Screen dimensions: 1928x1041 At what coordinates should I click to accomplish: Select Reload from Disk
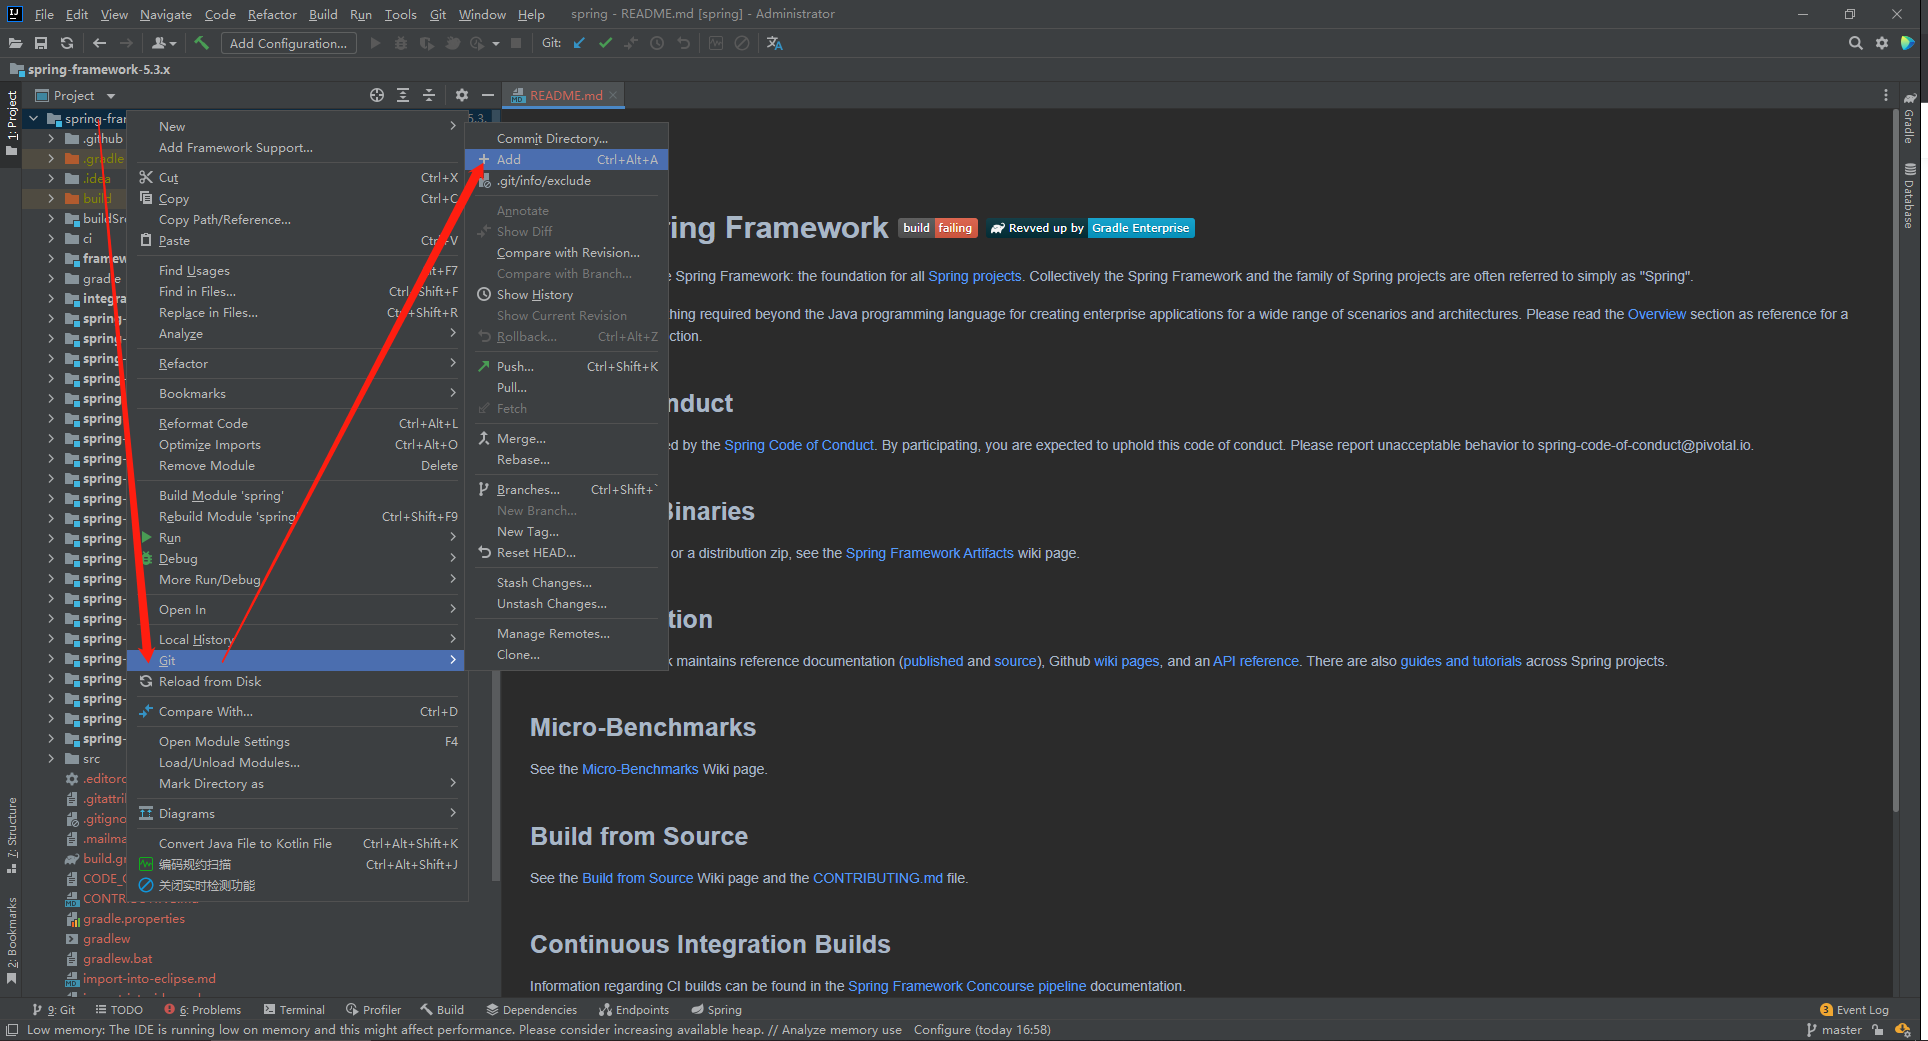(x=297, y=681)
